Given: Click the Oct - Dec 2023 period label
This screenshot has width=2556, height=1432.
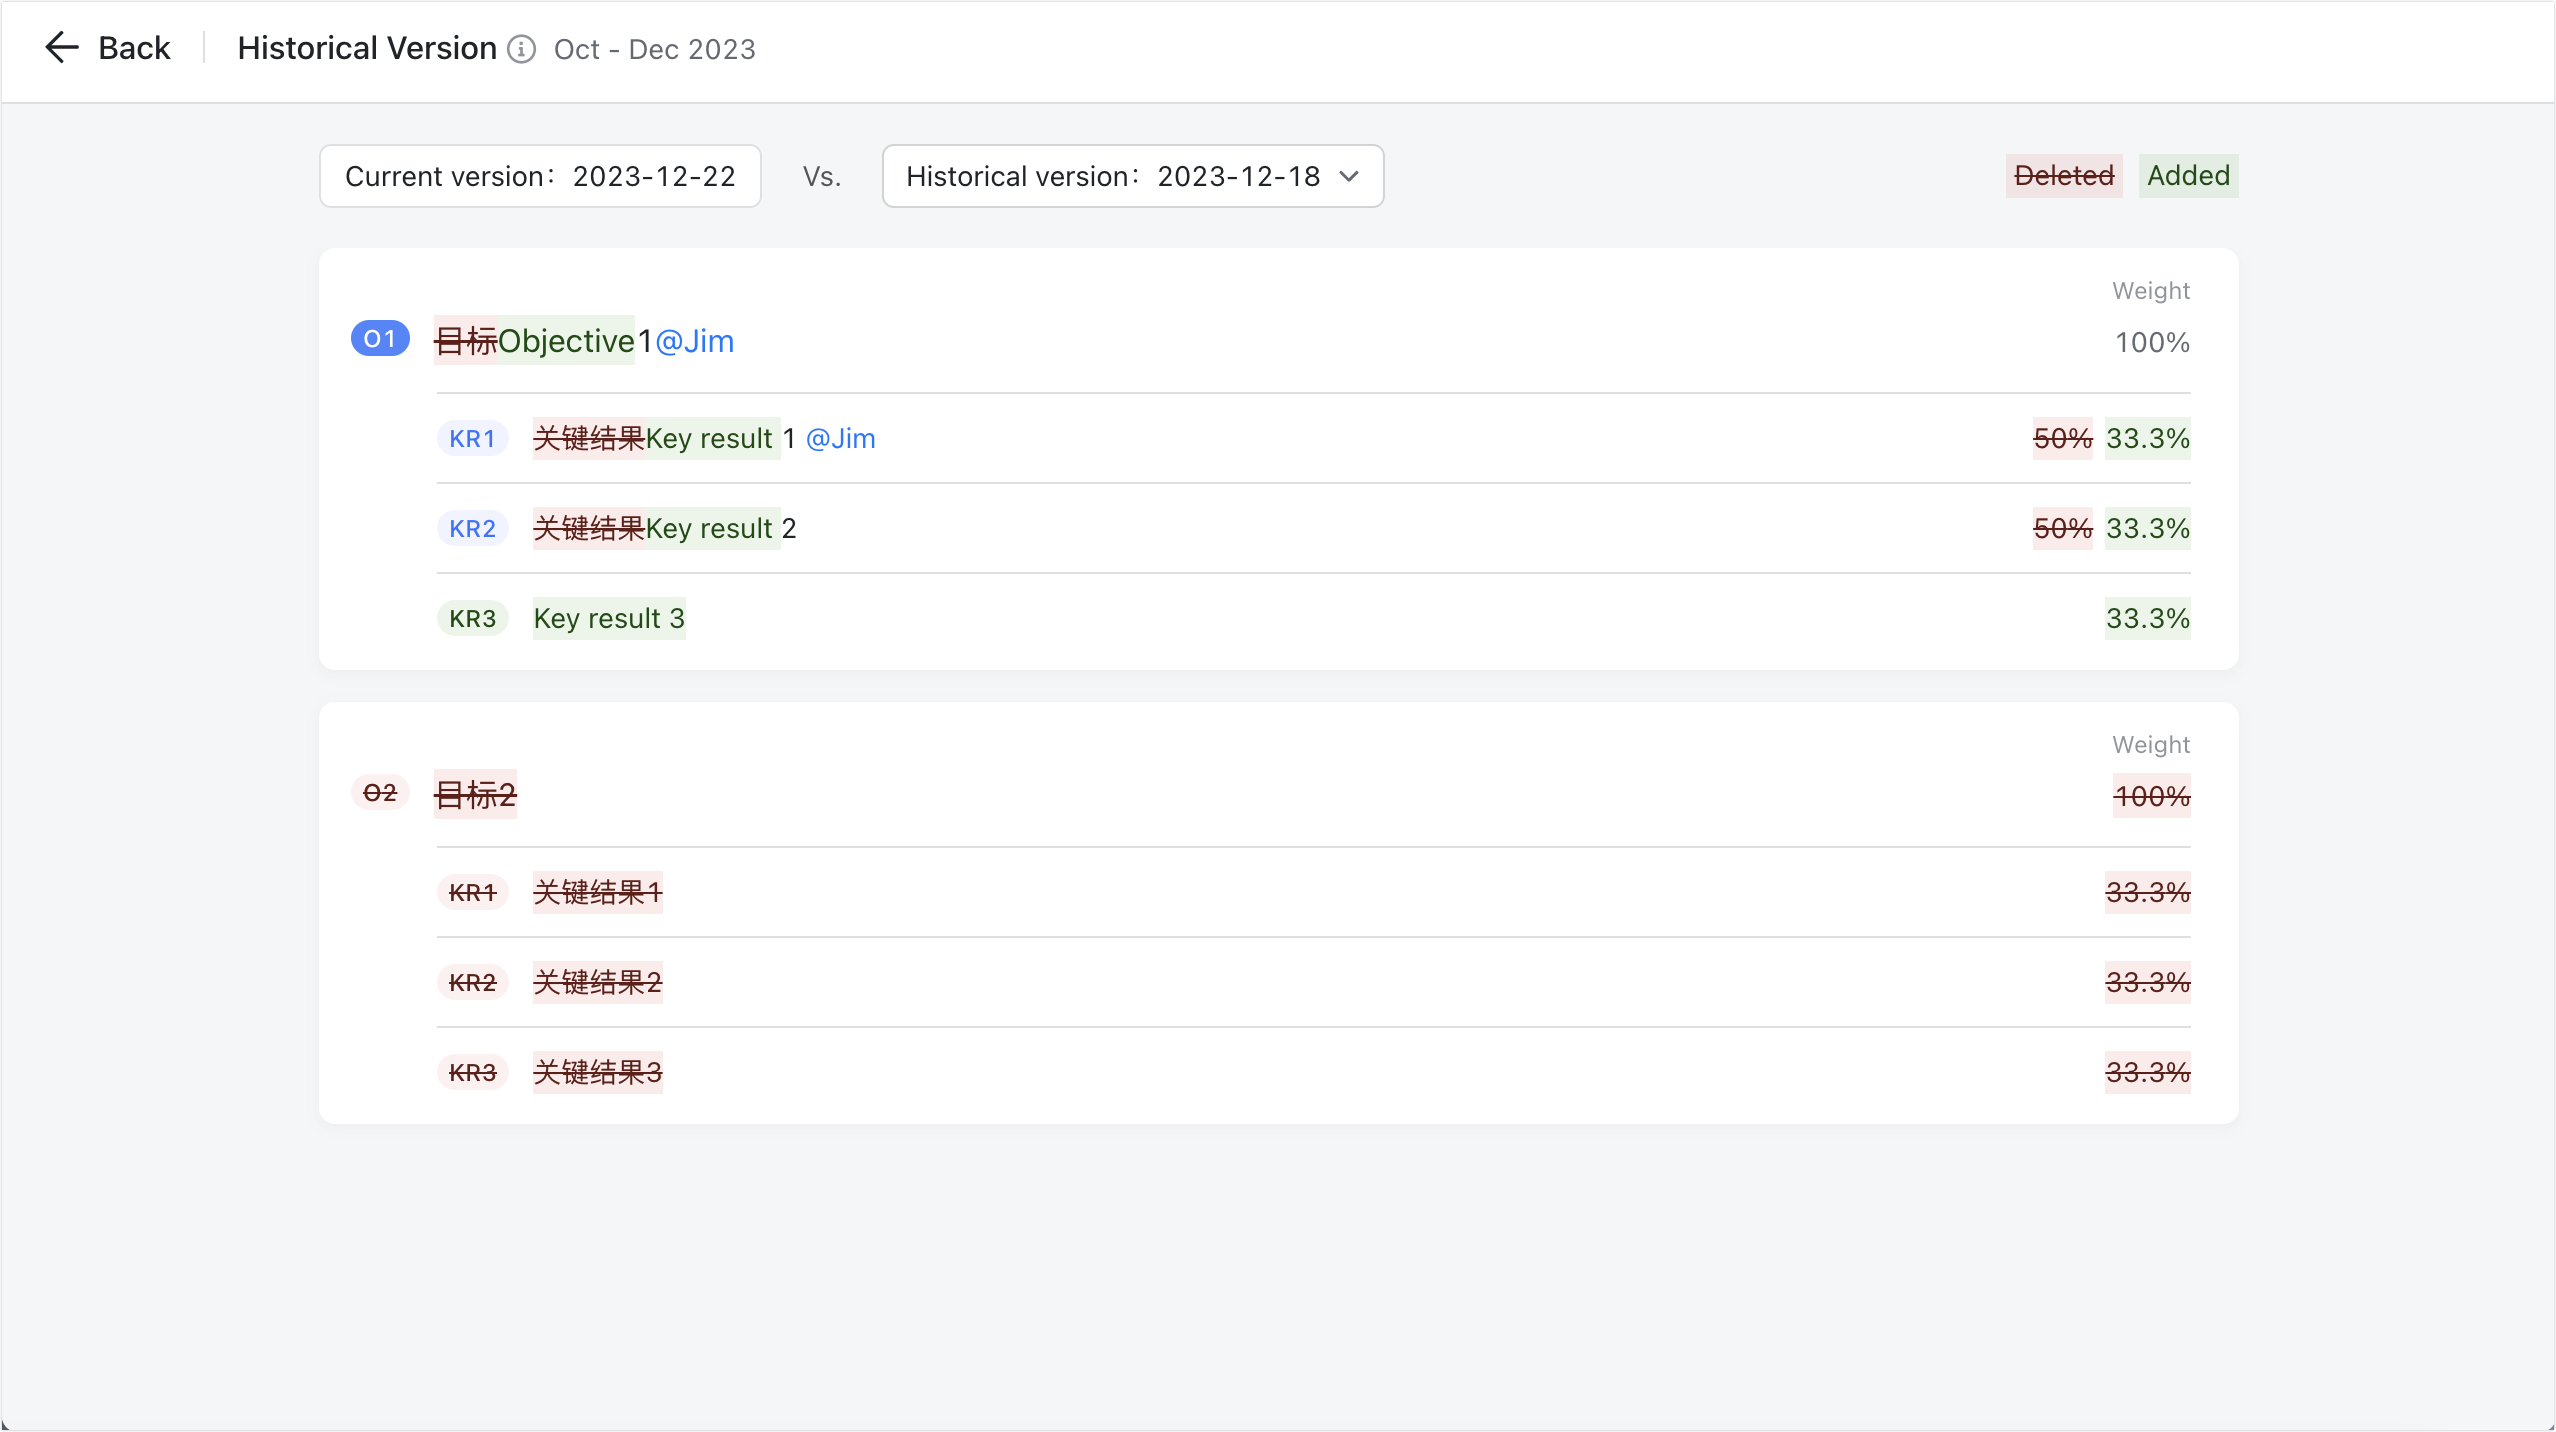Looking at the screenshot, I should 655,49.
